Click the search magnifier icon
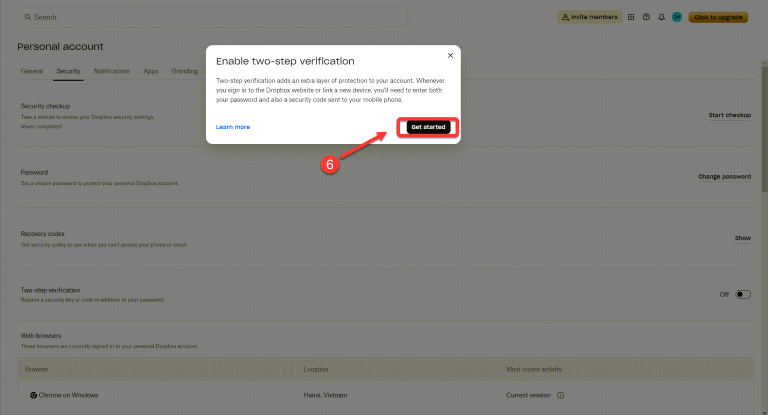 point(28,17)
